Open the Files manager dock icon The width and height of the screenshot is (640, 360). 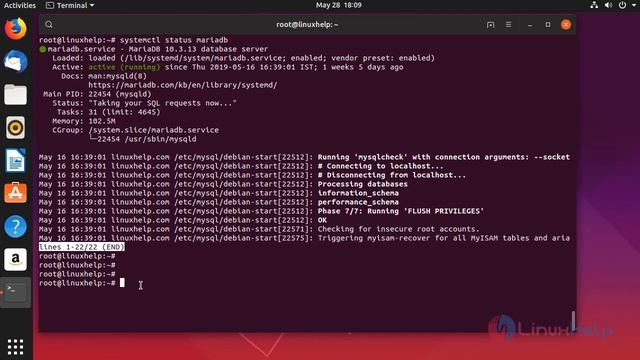point(16,95)
